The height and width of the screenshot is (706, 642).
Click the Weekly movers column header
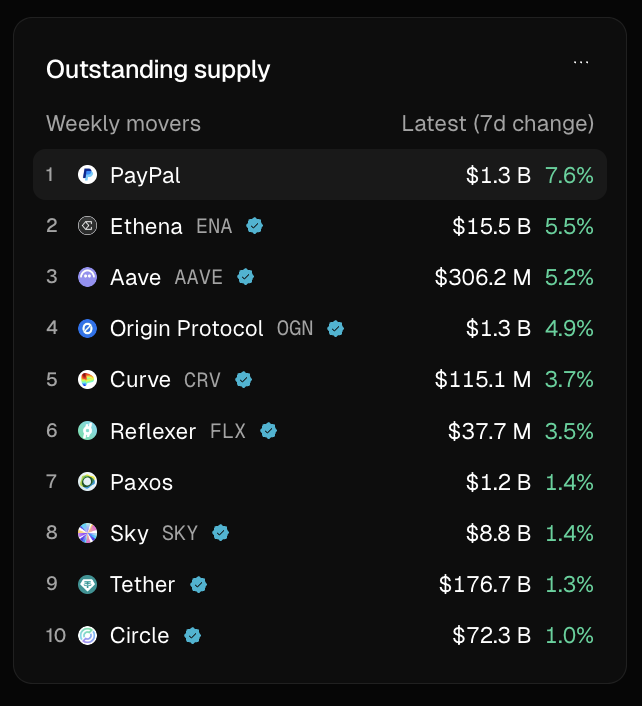(x=123, y=123)
